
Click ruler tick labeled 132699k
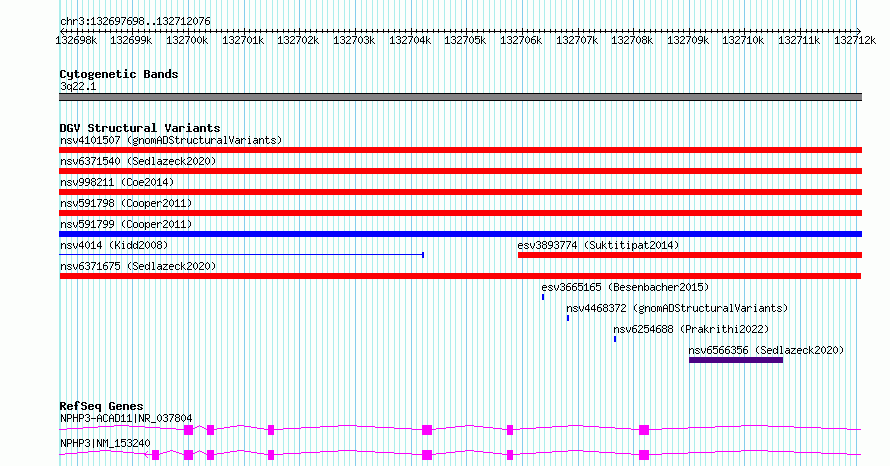point(131,40)
